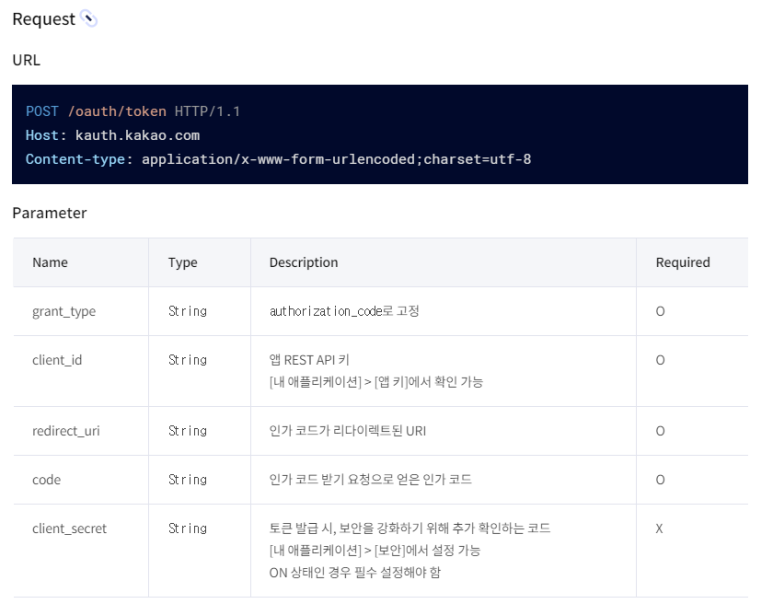Click String type in grant_type row

[187, 311]
